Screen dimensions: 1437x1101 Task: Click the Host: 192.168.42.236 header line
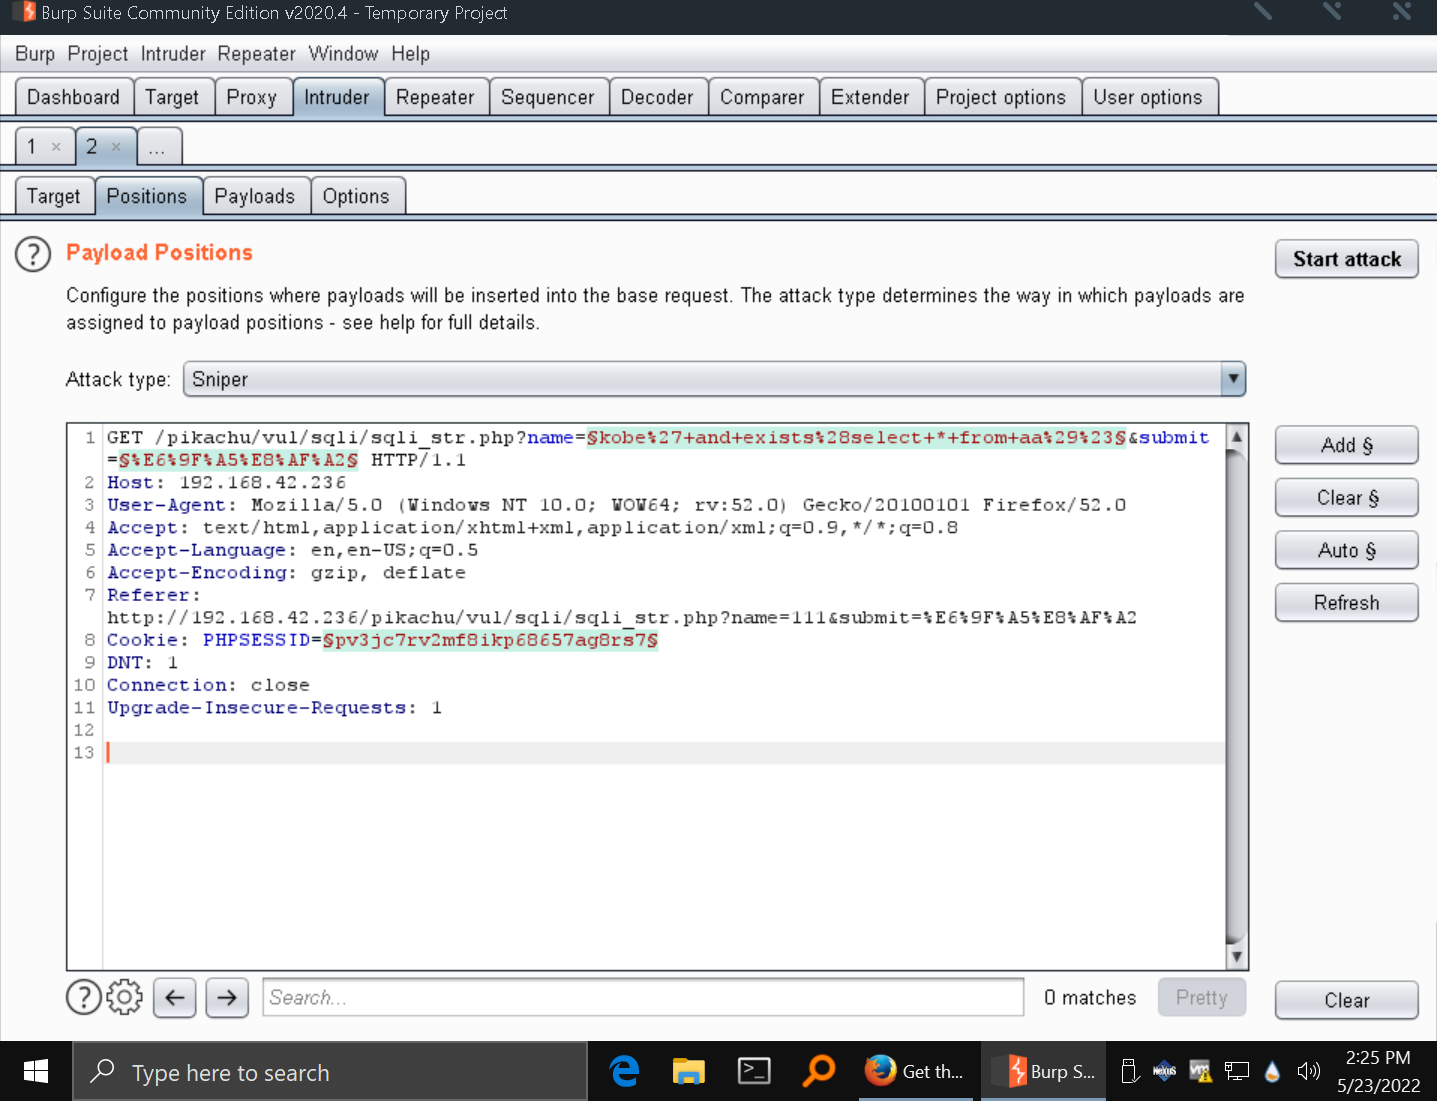click(226, 482)
